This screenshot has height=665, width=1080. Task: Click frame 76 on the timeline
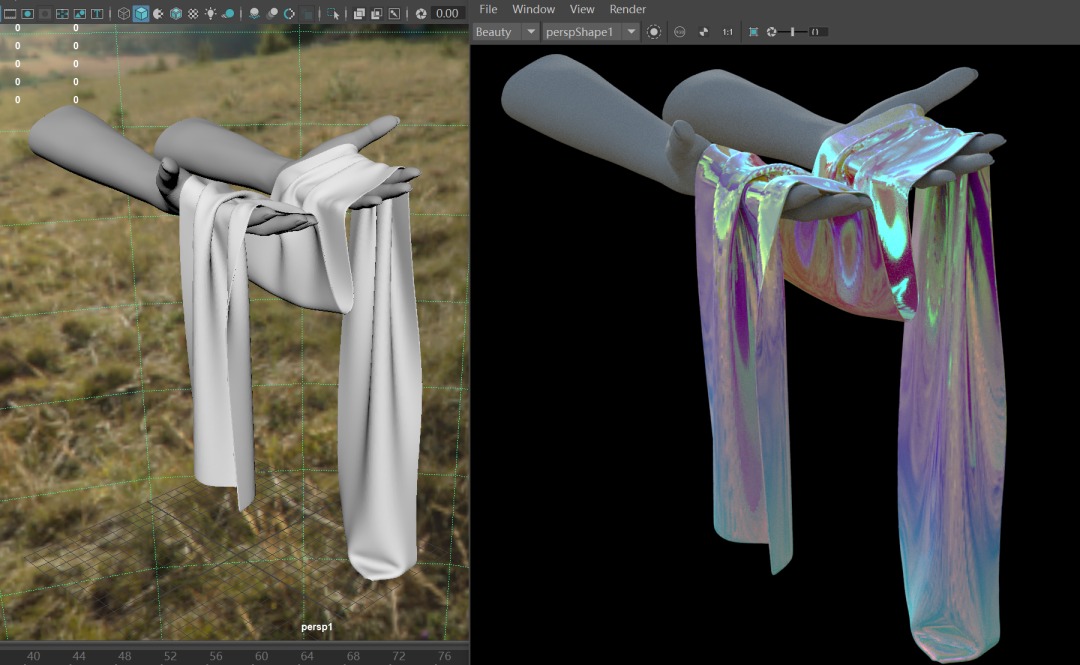(445, 656)
